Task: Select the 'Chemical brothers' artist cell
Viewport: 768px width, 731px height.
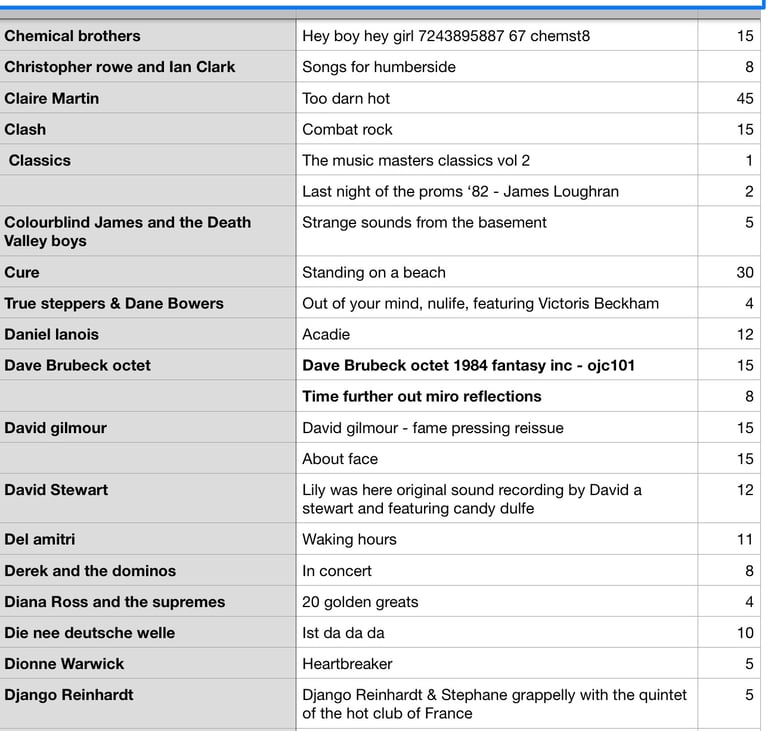Action: coord(147,36)
